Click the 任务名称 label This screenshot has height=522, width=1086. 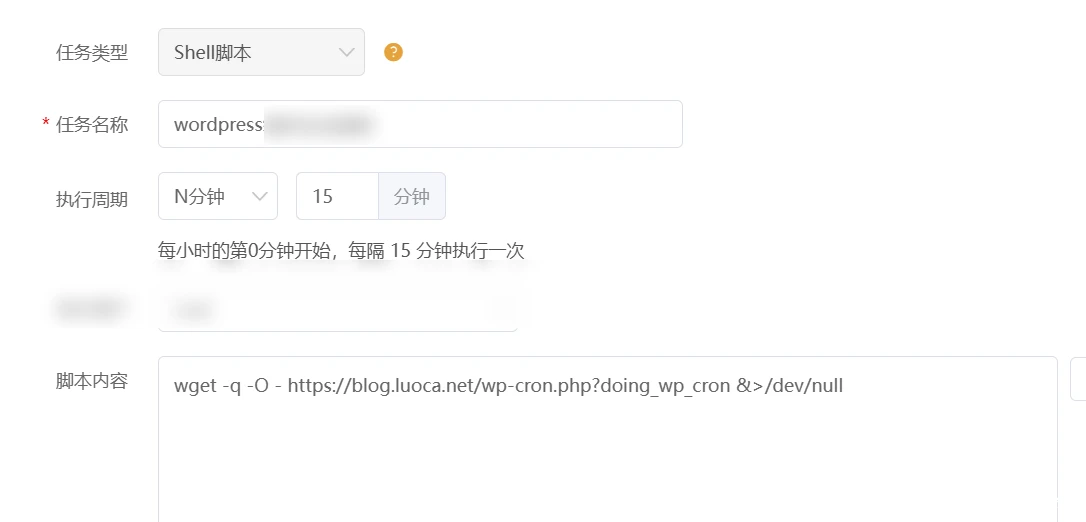pos(92,125)
